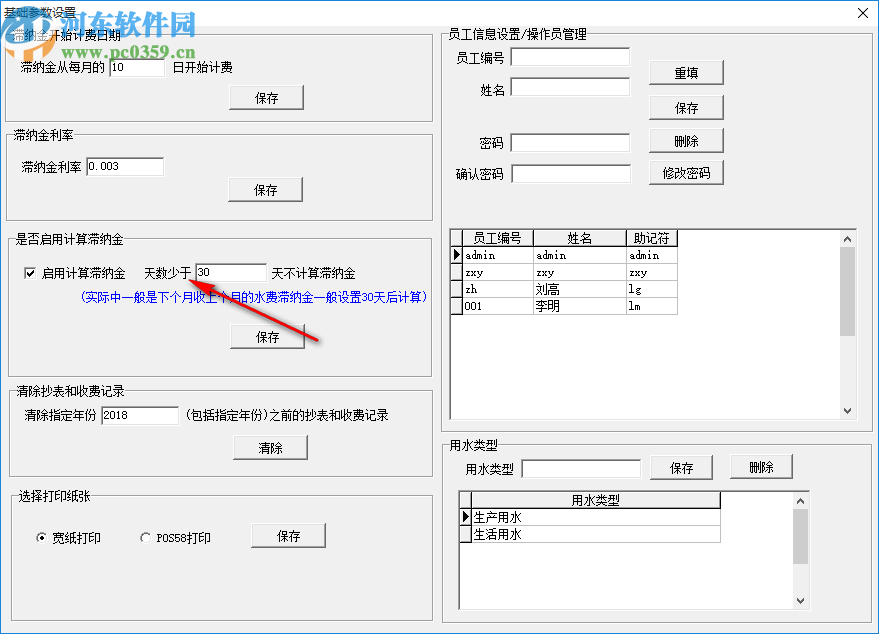The width and height of the screenshot is (879, 634).
Task: Click 保存 in the 滞纳金开始计费日期 section
Action: pyautogui.click(x=266, y=97)
